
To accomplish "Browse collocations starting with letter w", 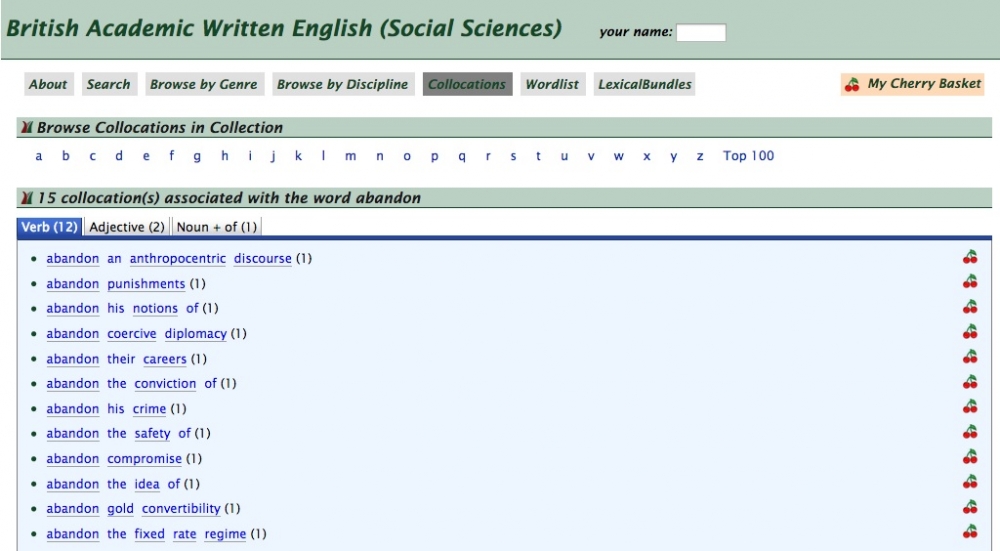I will [619, 156].
